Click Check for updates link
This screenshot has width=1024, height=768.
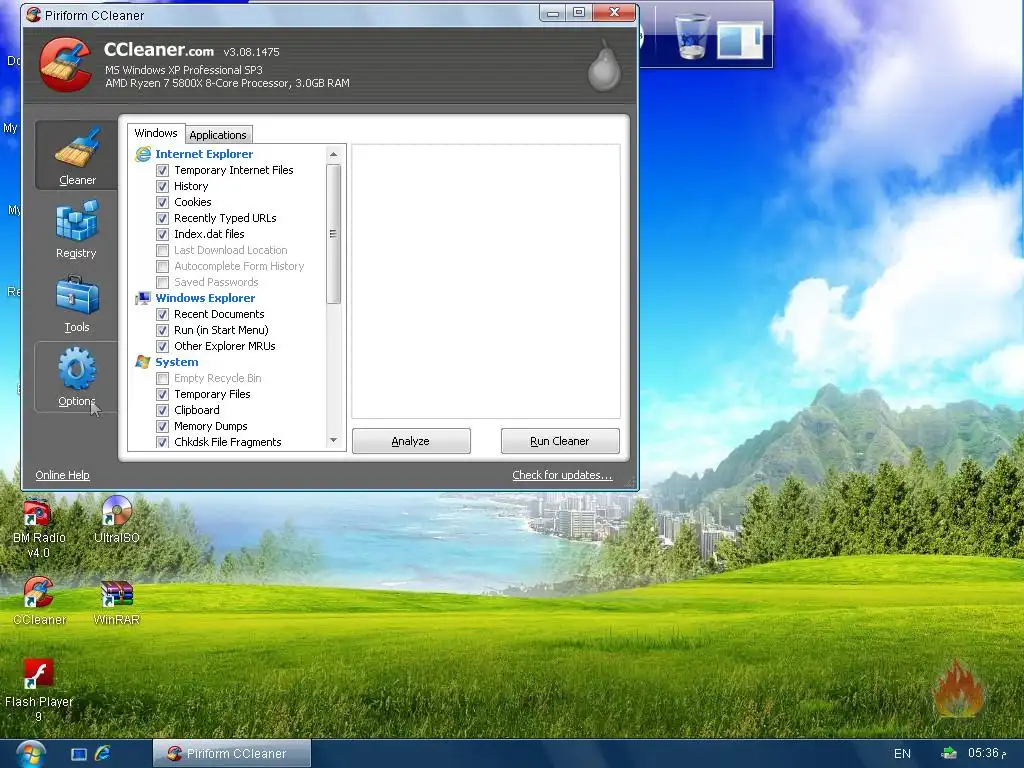[562, 475]
